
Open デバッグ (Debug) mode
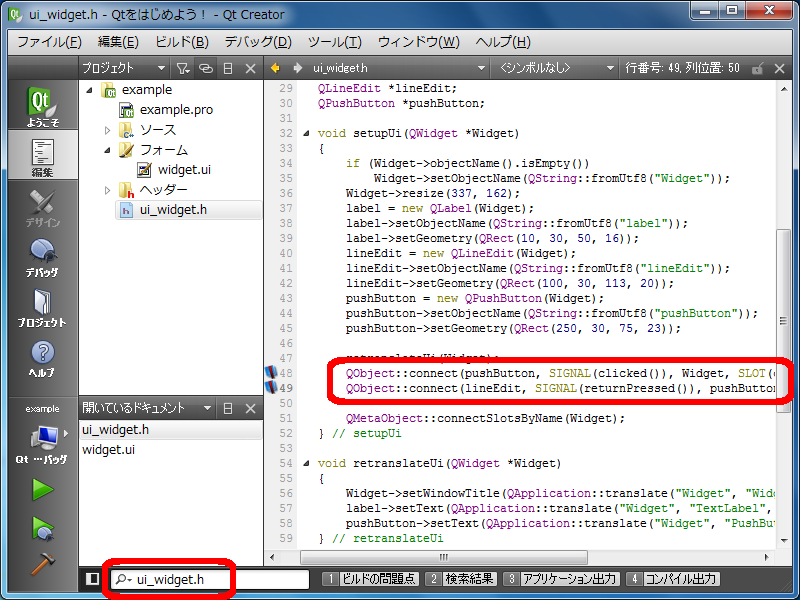coord(41,256)
